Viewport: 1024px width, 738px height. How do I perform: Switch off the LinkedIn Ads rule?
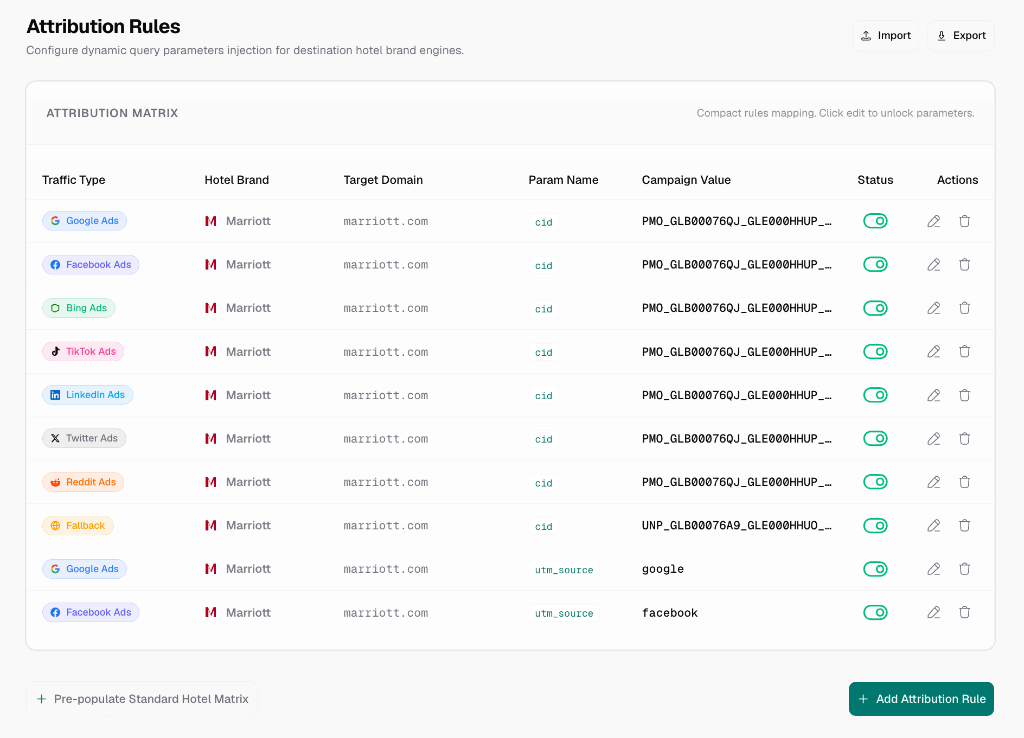(875, 395)
